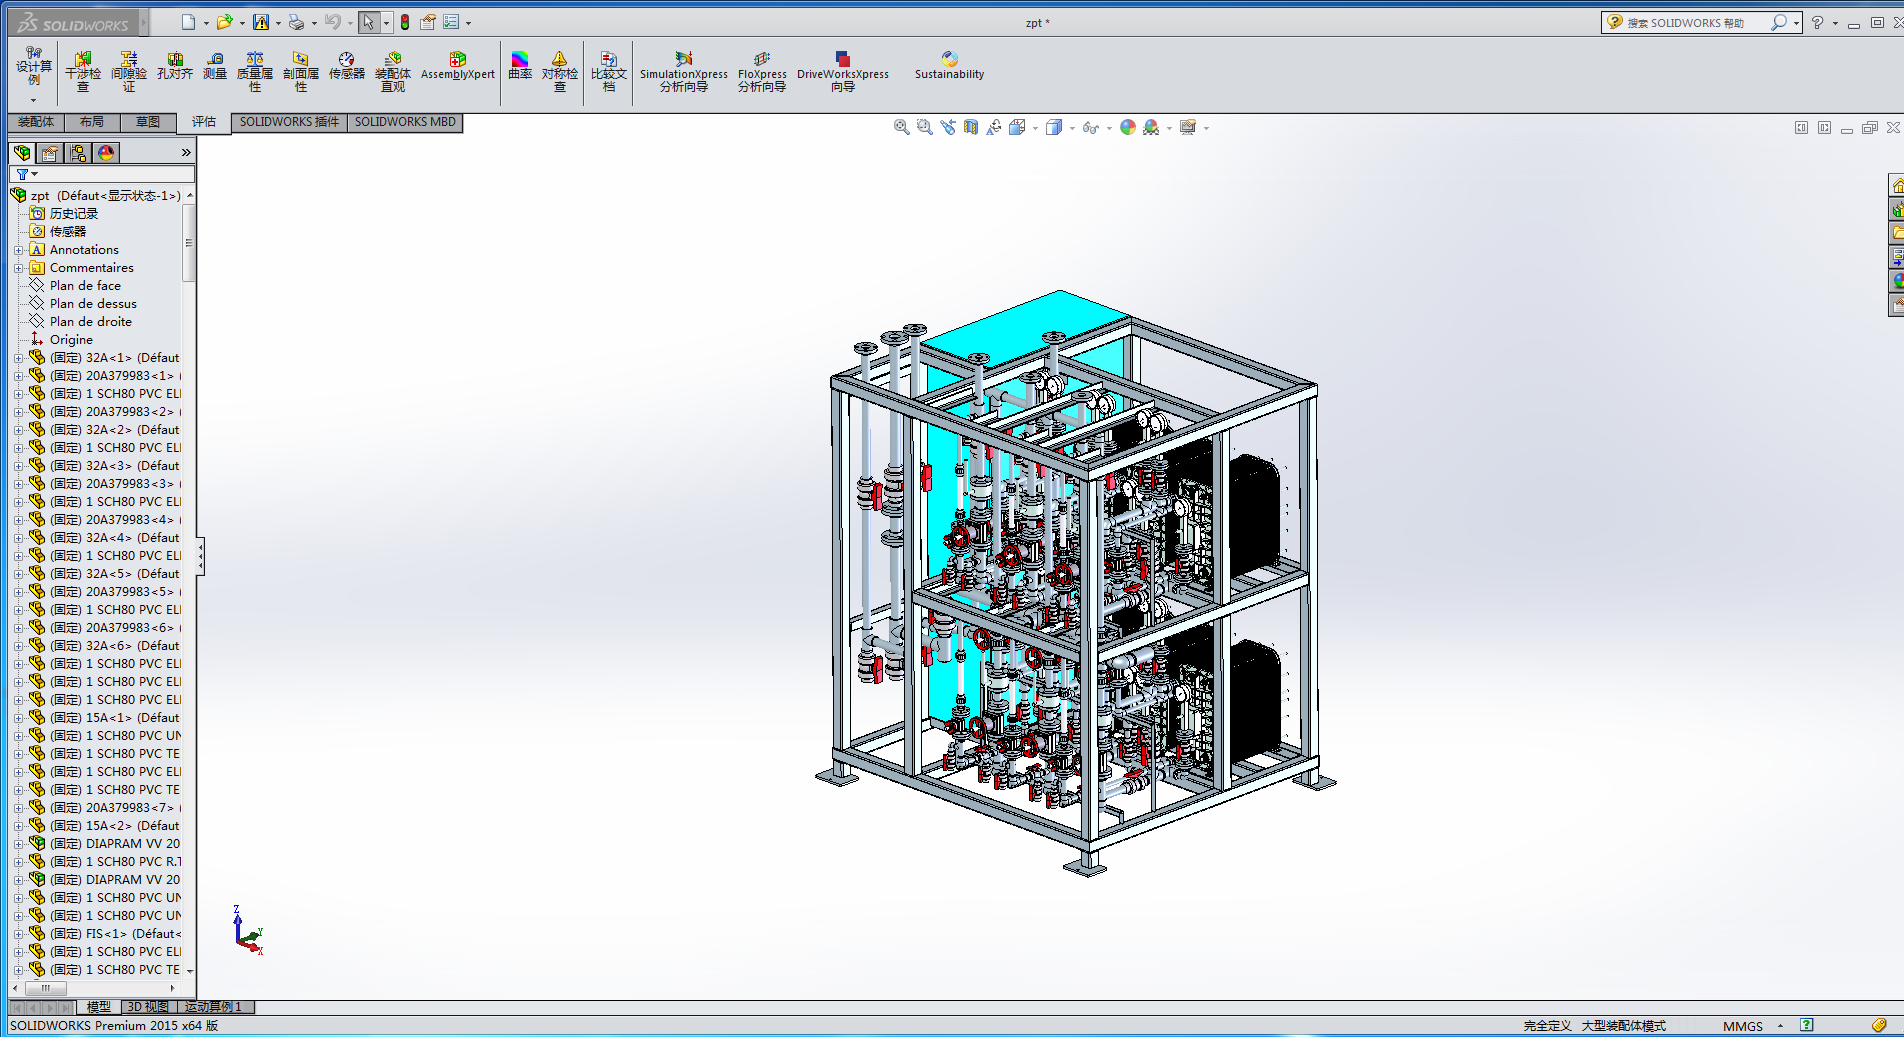1904x1037 pixels.
Task: Click the Rebuild traffic light icon
Action: [405, 22]
